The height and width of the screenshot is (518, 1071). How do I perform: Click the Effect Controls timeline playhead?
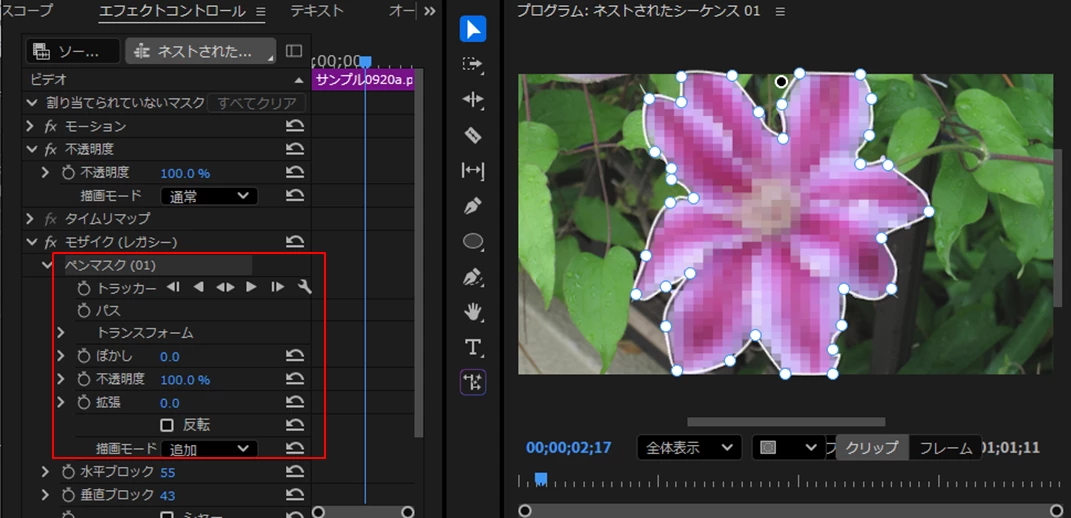[x=365, y=62]
